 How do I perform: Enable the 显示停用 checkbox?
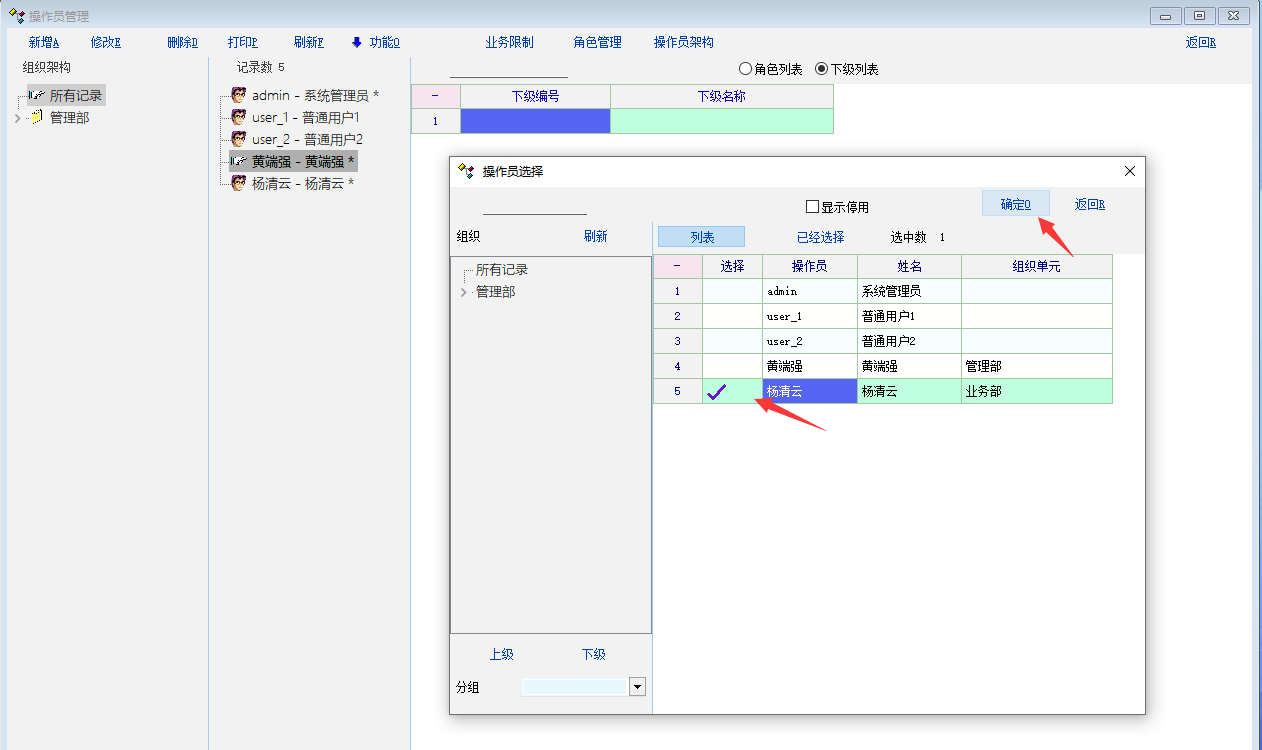pyautogui.click(x=813, y=207)
